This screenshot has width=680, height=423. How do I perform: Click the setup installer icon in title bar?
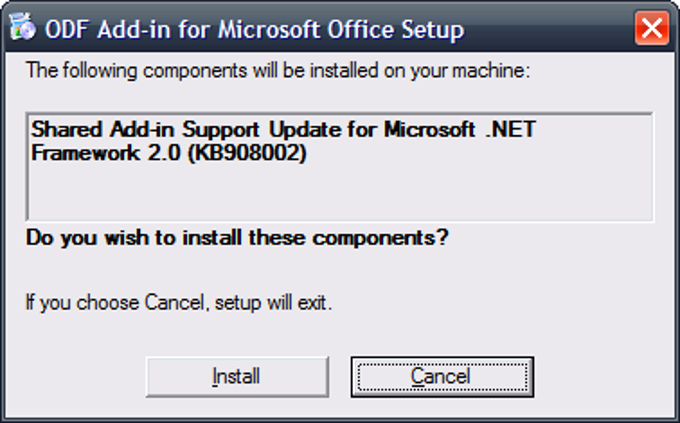[x=23, y=27]
